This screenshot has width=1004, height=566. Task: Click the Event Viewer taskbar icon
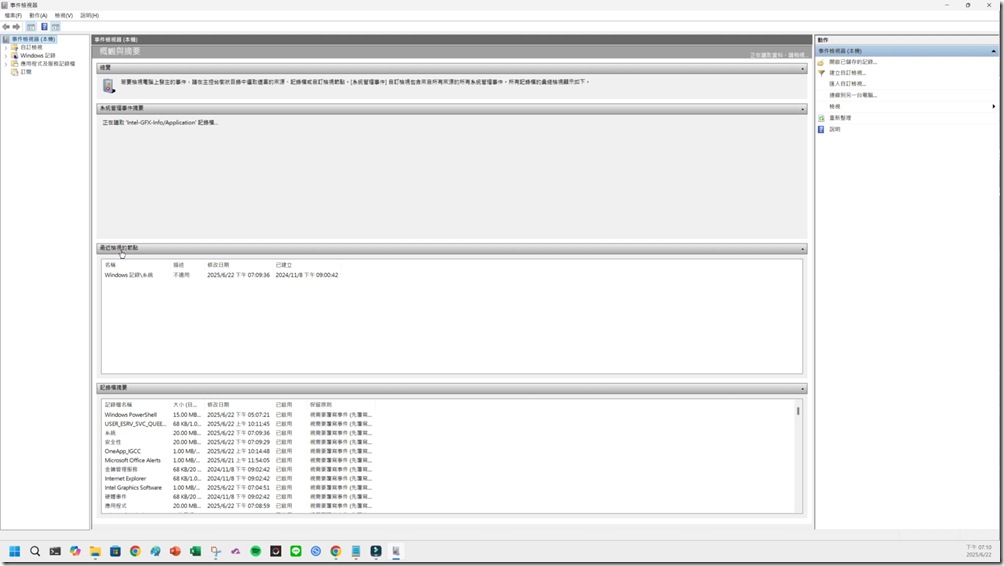point(396,551)
